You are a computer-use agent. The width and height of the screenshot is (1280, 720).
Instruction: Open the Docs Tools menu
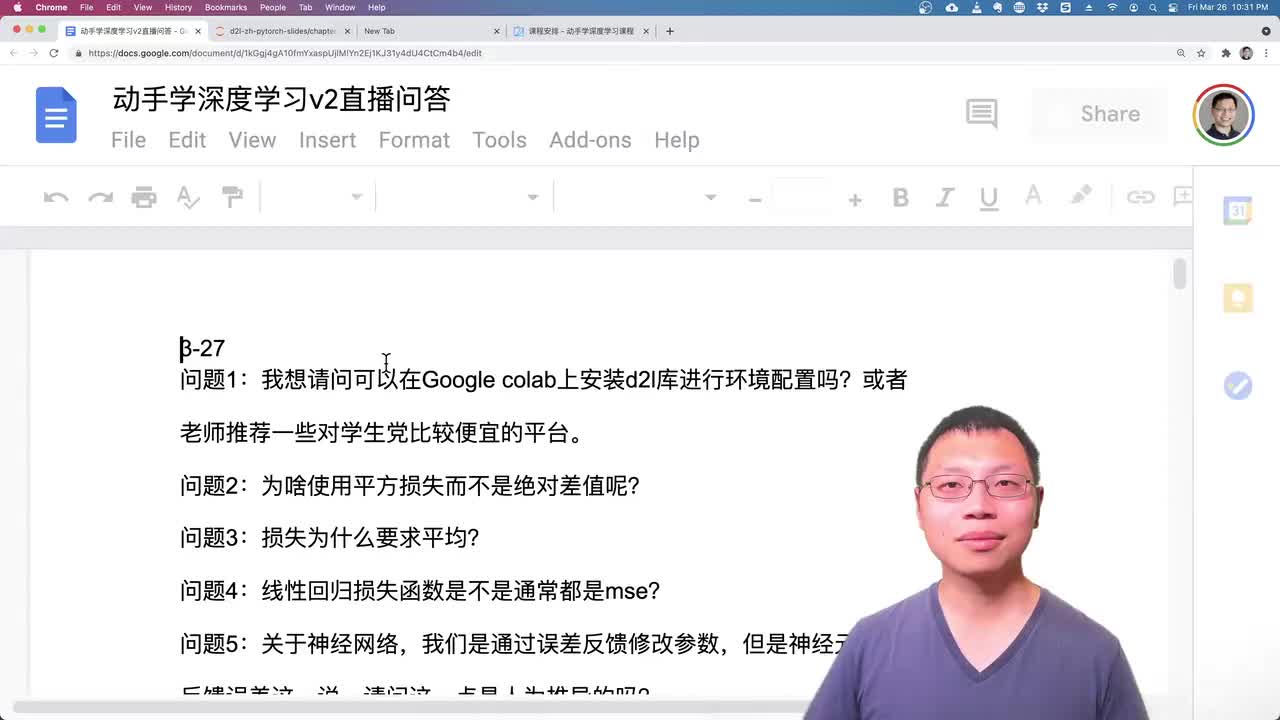tap(499, 140)
